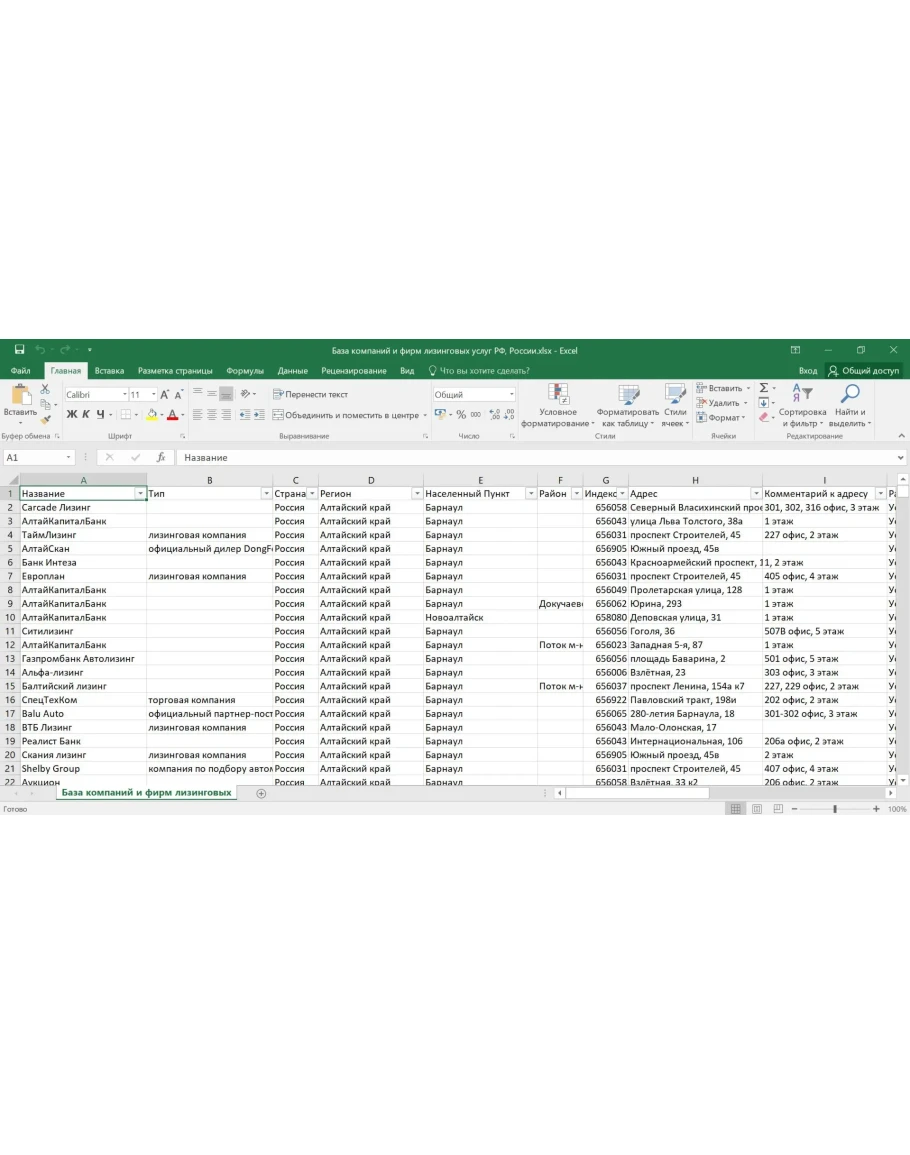Apply cell borders icon
Viewport: 910px width, 1155px height.
tap(126, 415)
